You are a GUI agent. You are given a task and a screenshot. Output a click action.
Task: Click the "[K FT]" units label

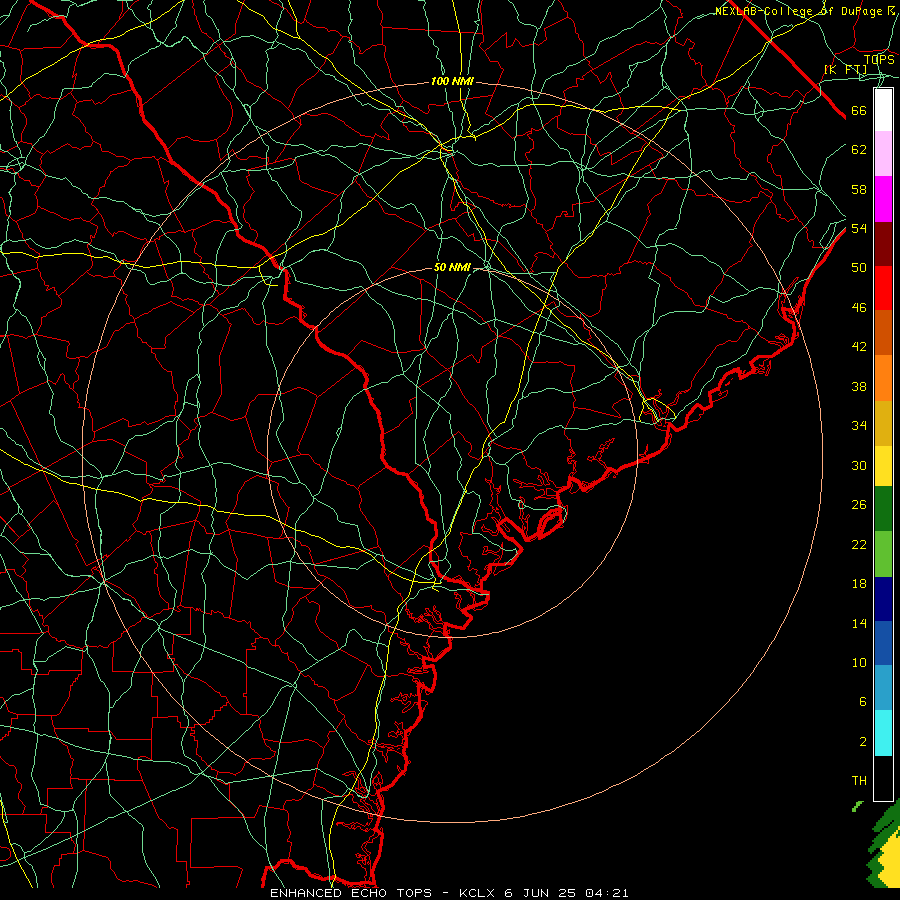click(845, 69)
